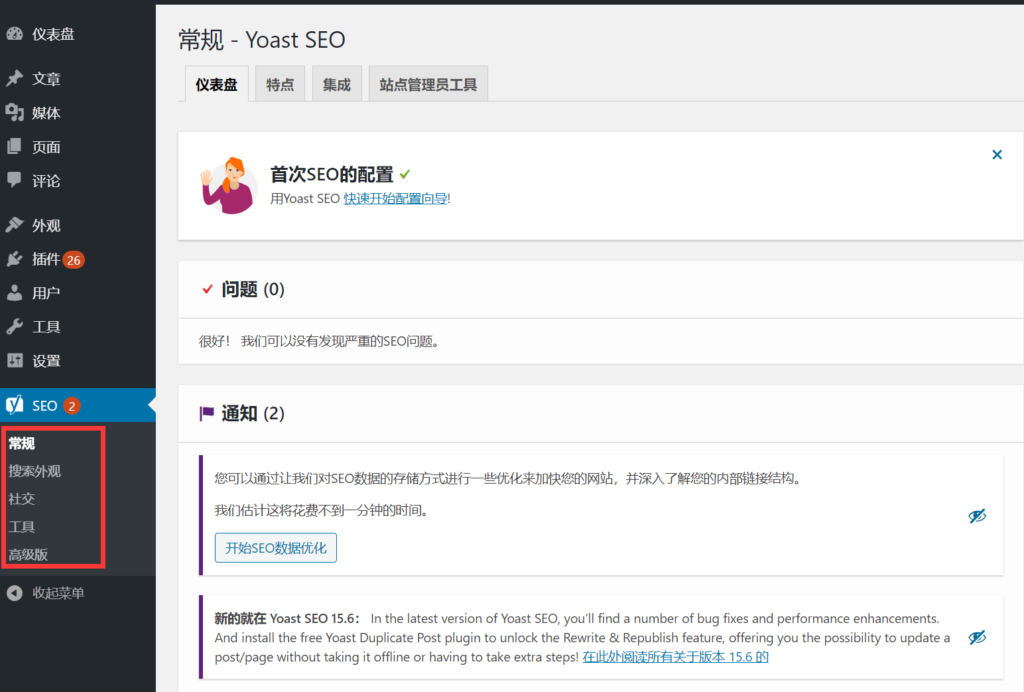Click the 收起菜单 collapse arrow icon
The image size is (1024, 692).
14,593
